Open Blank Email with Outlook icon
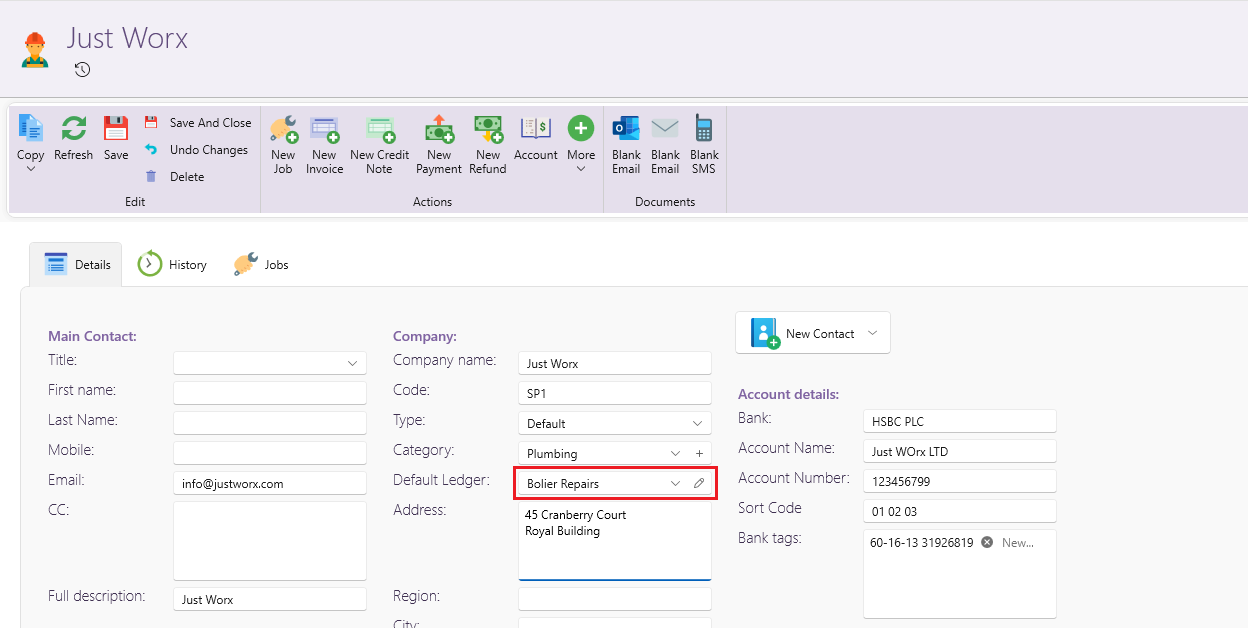This screenshot has width=1248, height=628. (x=626, y=130)
